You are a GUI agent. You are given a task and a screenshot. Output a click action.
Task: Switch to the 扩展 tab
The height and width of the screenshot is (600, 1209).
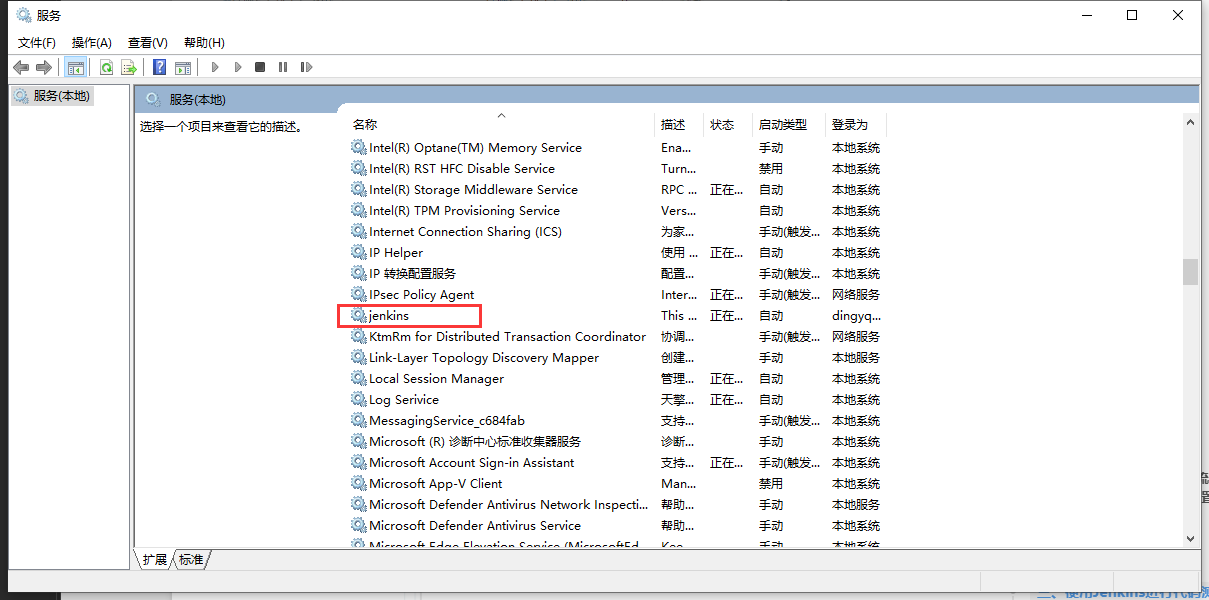point(153,560)
